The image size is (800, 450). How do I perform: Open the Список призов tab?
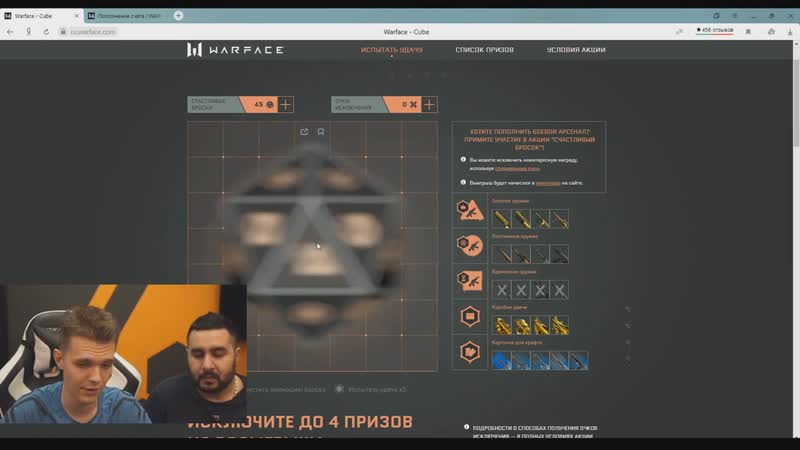[484, 50]
